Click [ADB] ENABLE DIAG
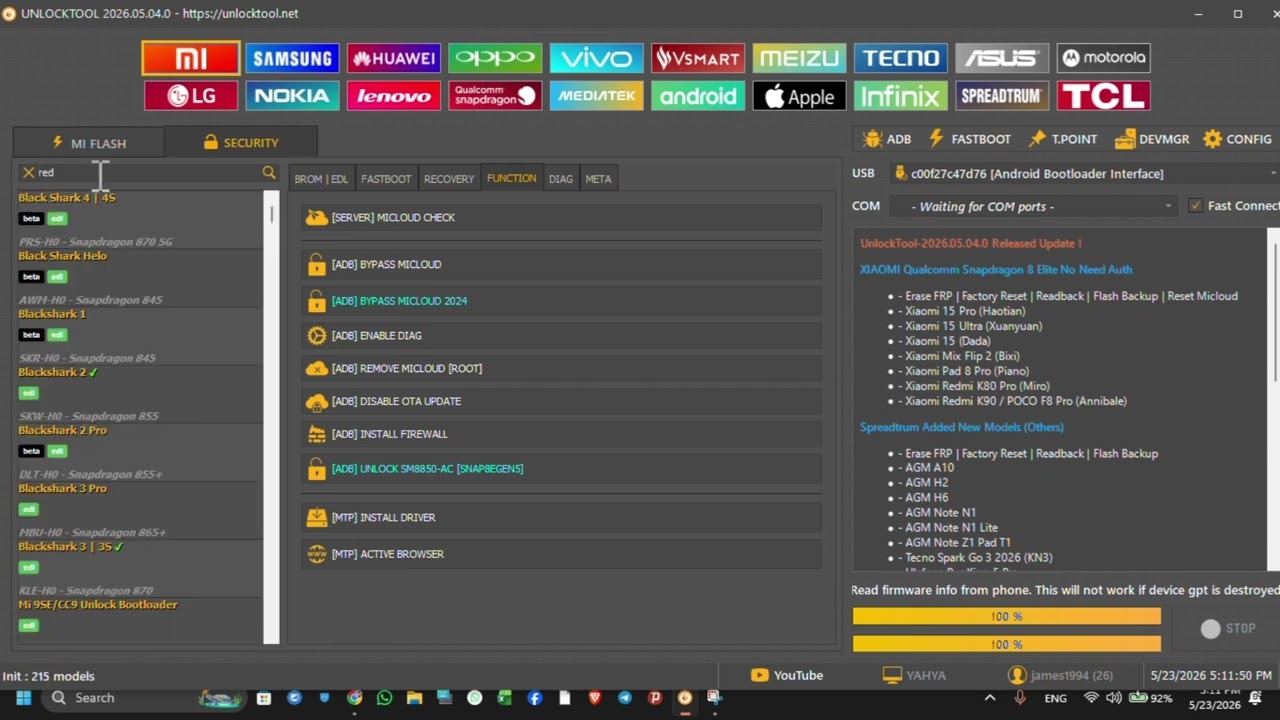The height and width of the screenshot is (720, 1280). [x=562, y=336]
